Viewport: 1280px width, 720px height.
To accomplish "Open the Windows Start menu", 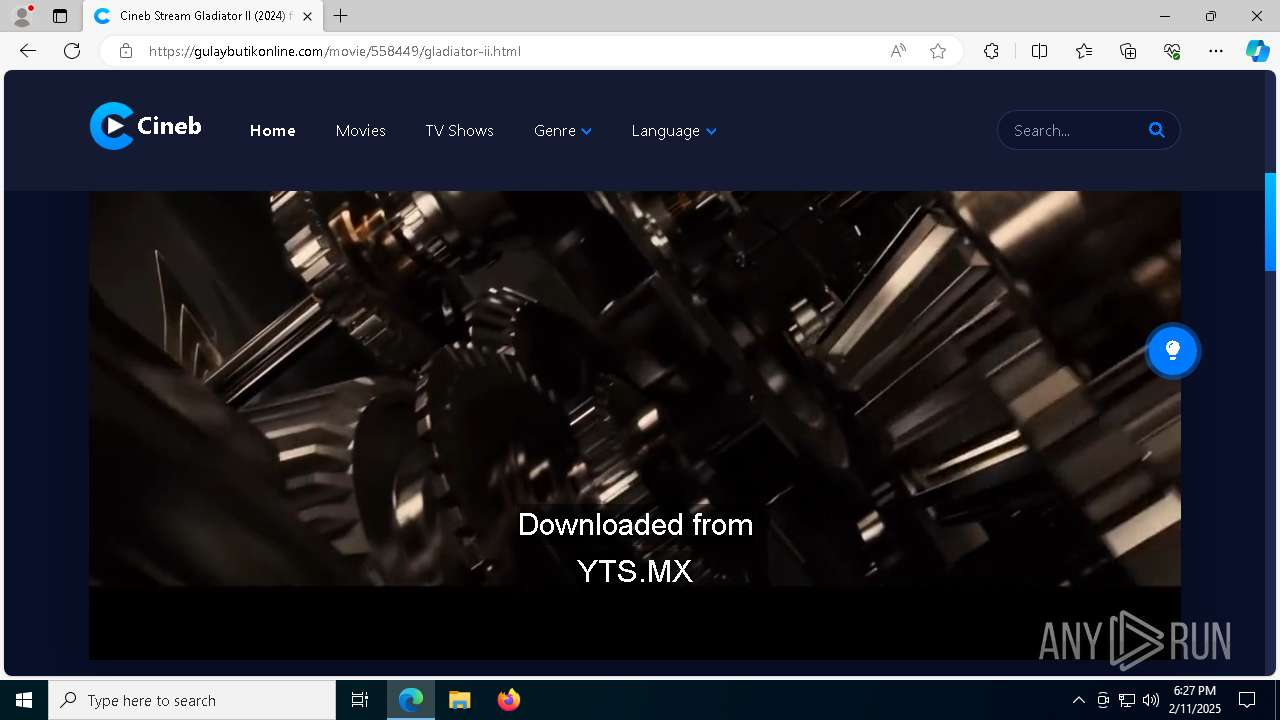I will [x=24, y=700].
